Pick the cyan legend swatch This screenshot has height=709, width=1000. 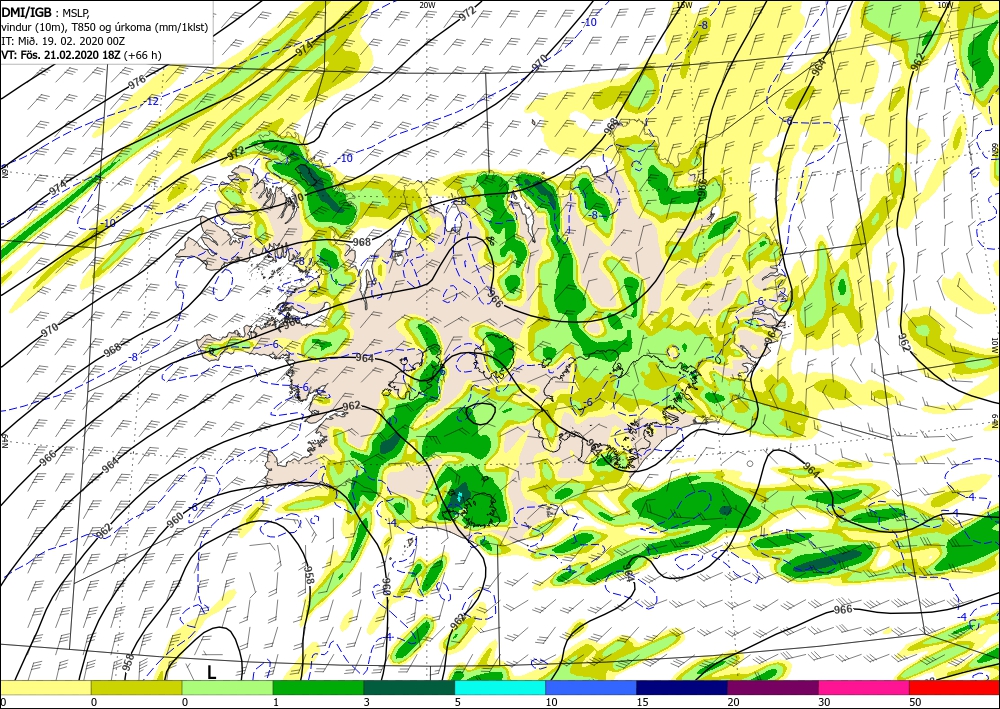pos(500,688)
